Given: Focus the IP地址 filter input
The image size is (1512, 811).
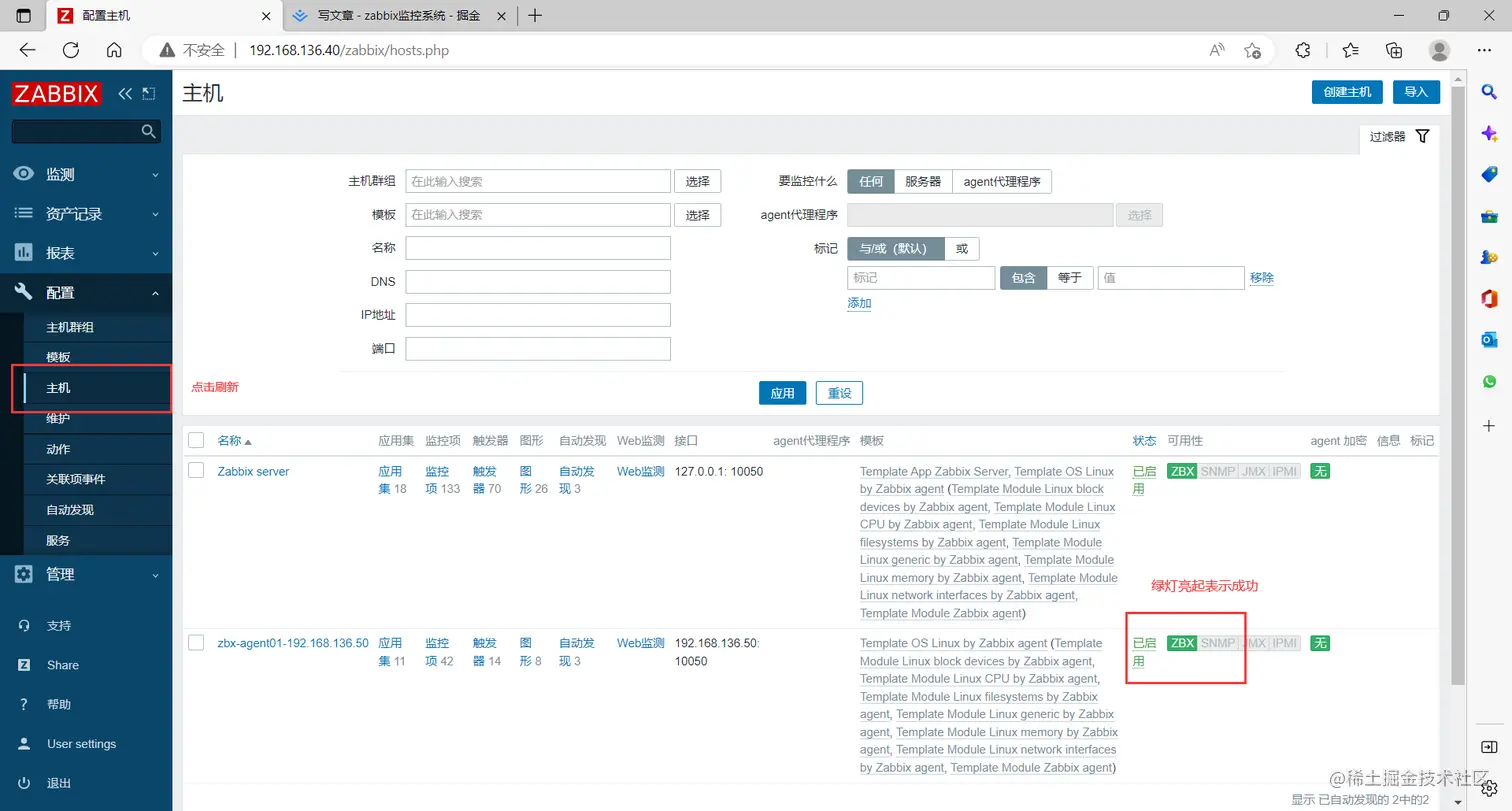Looking at the screenshot, I should point(538,315).
